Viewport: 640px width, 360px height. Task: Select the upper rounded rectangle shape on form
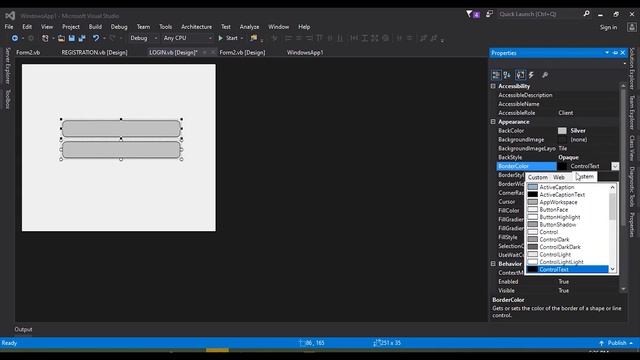click(x=121, y=128)
